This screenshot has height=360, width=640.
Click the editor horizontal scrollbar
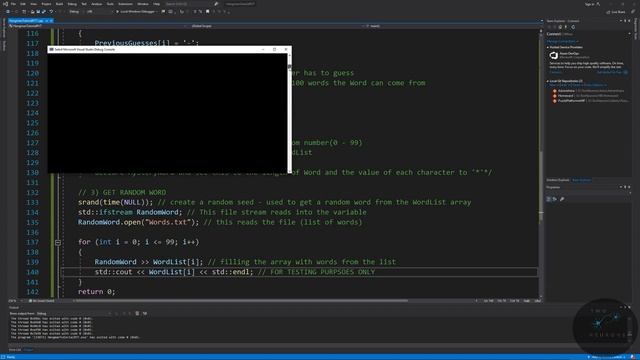(241, 301)
